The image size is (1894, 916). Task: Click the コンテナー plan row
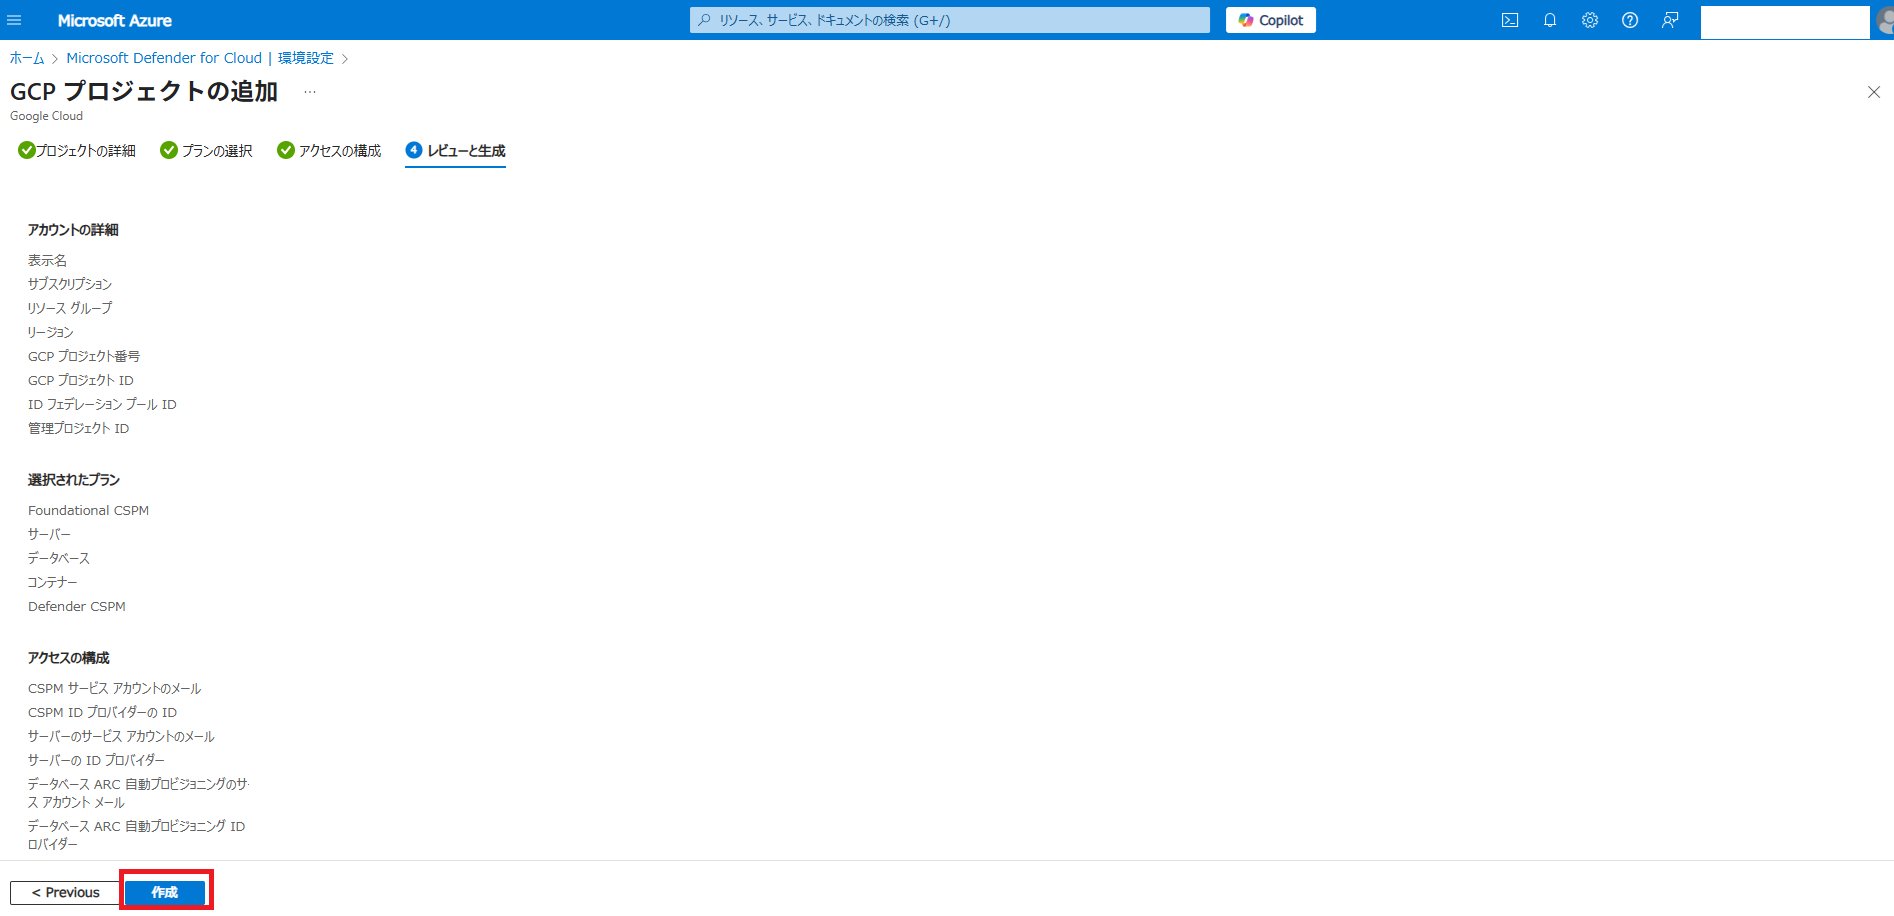pyautogui.click(x=53, y=582)
